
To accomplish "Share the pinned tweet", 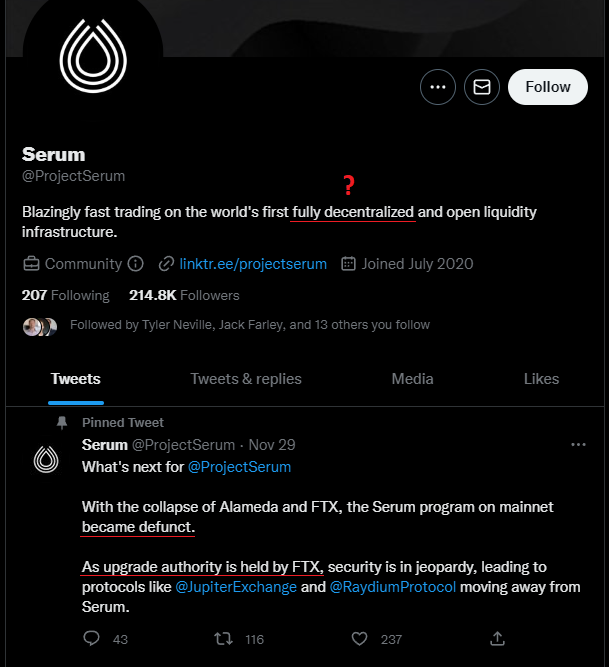I will 497,638.
